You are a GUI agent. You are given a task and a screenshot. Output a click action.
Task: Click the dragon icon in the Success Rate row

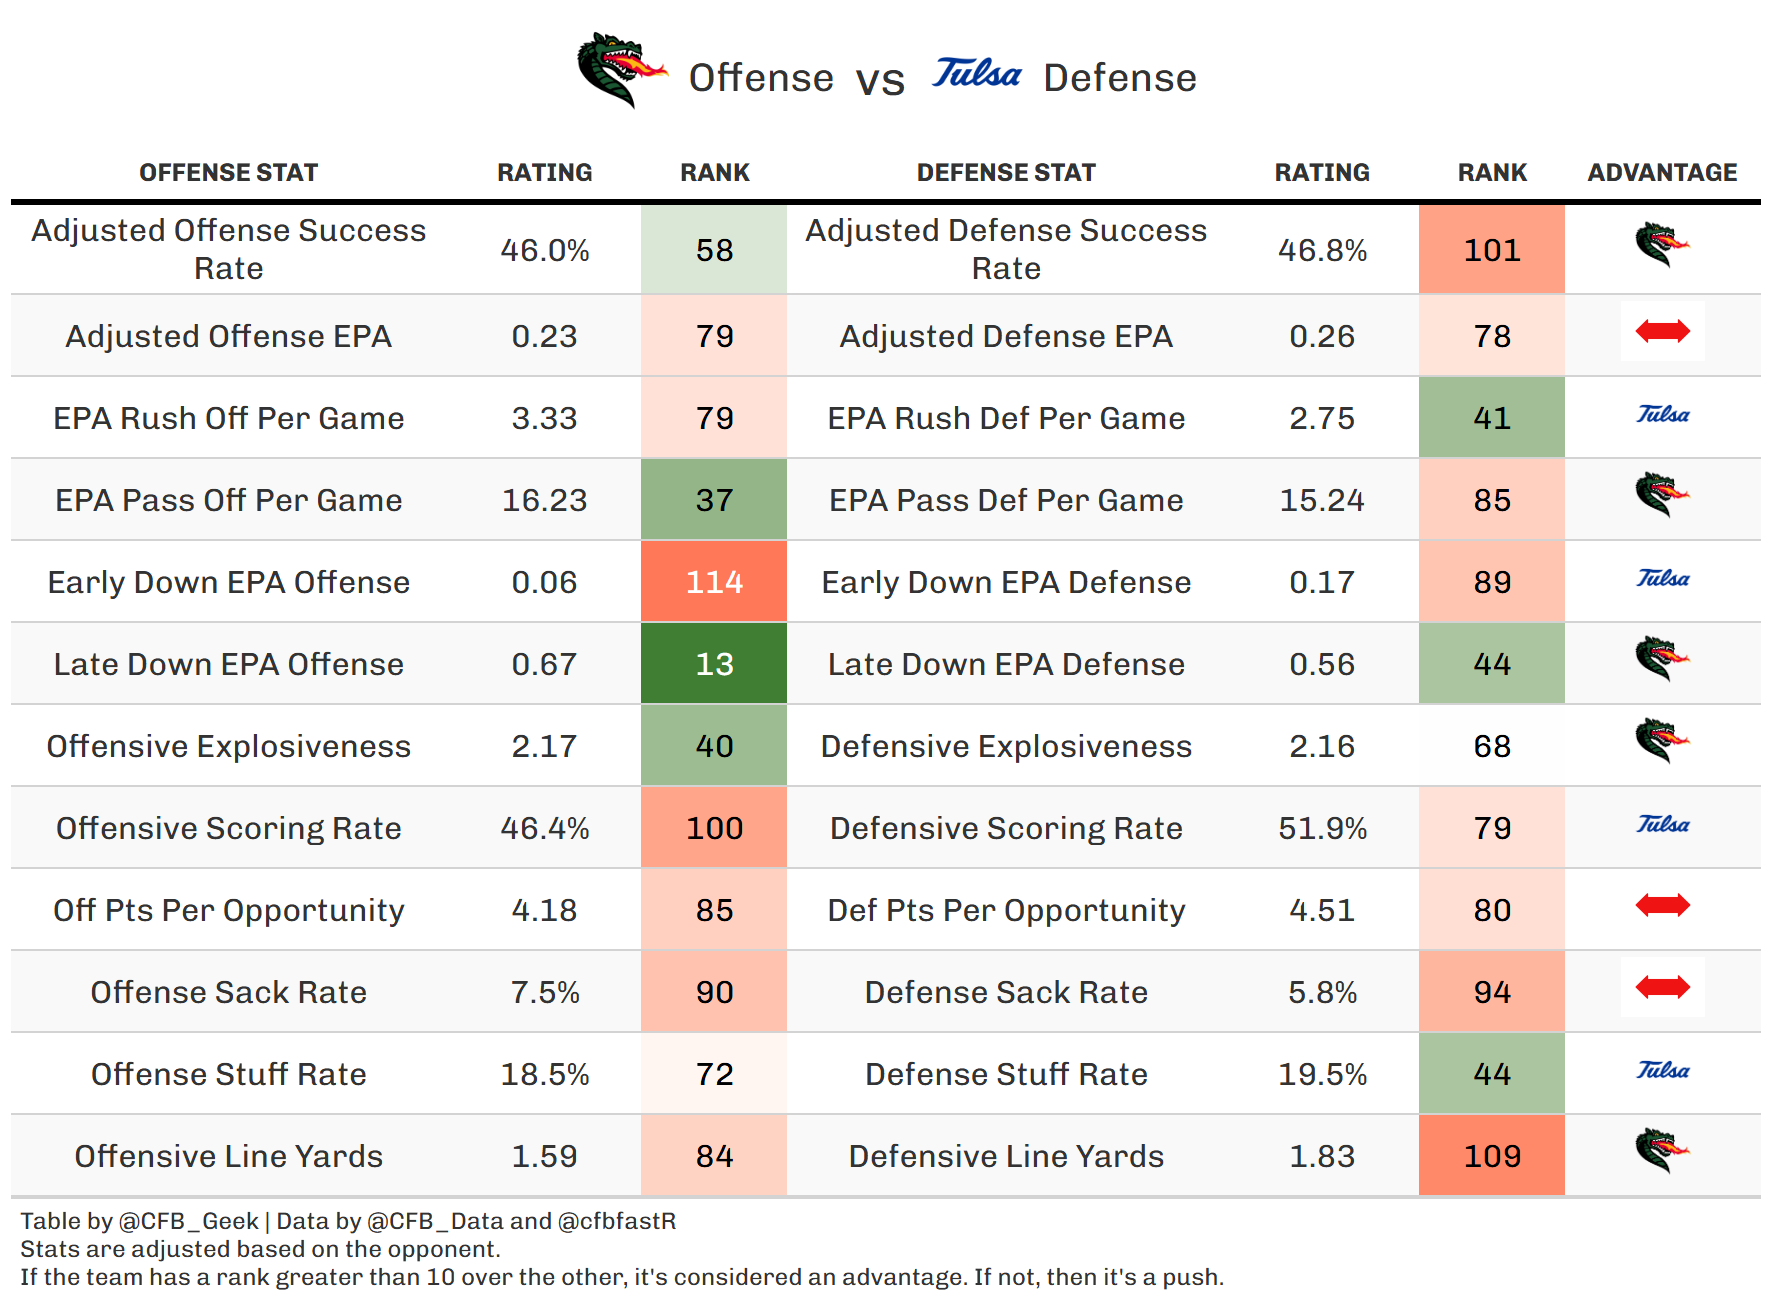(x=1662, y=246)
